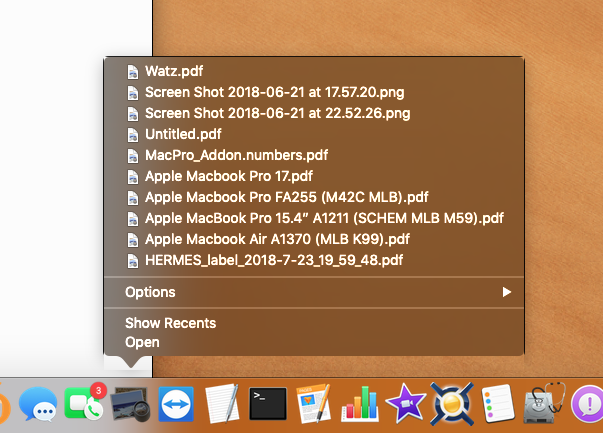Screen dimensions: 603x433
Task: Launch Terminal from the Dock
Action: coord(268,404)
